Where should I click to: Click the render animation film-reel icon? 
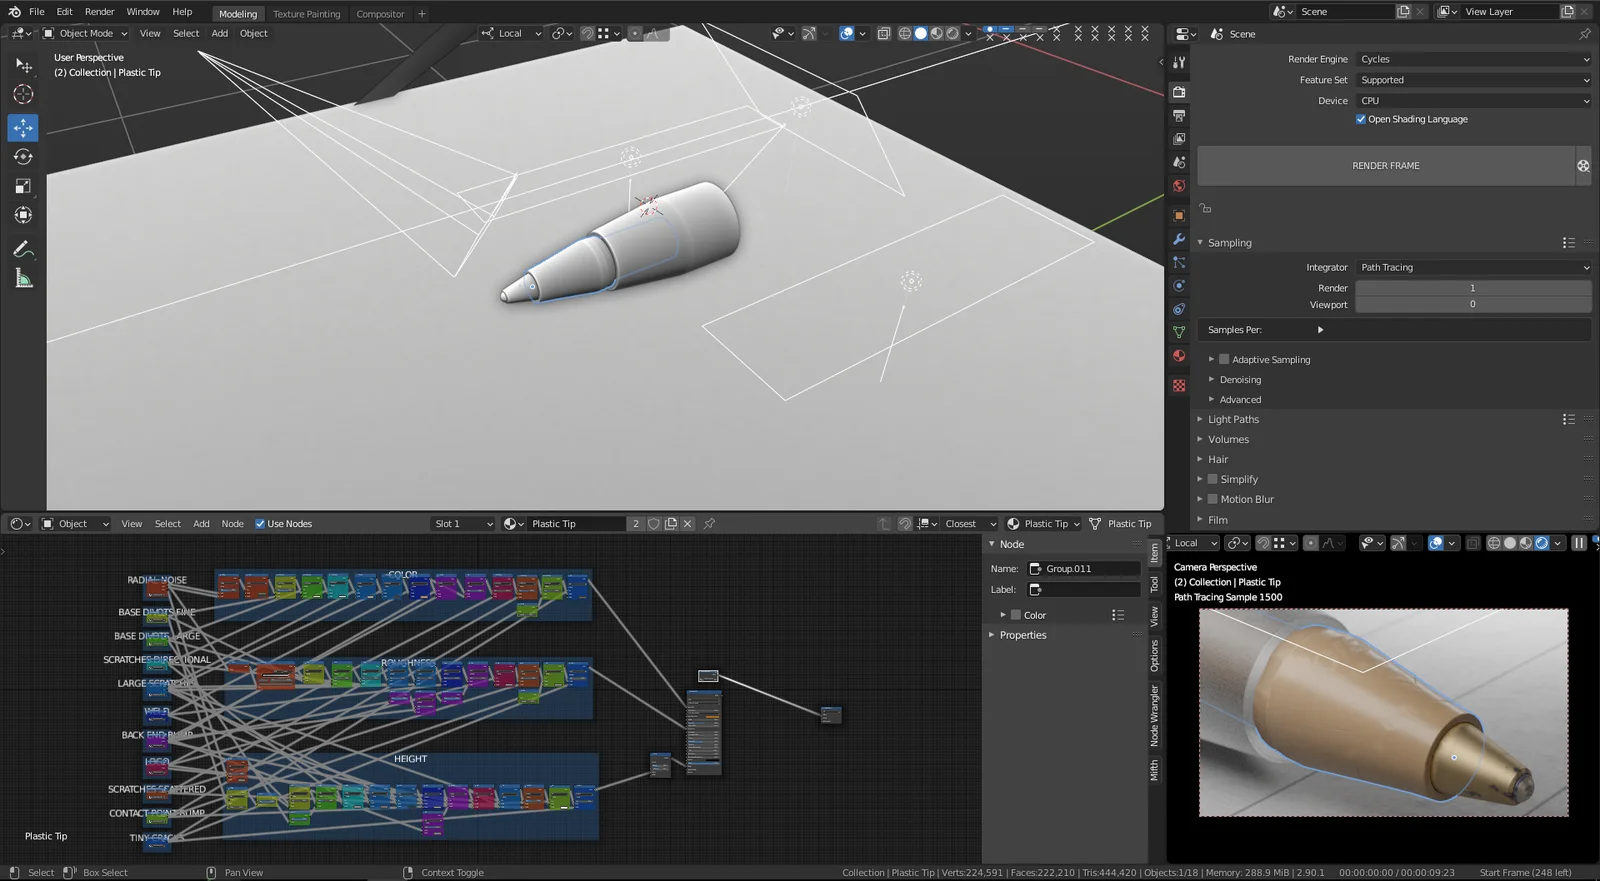click(x=1583, y=166)
